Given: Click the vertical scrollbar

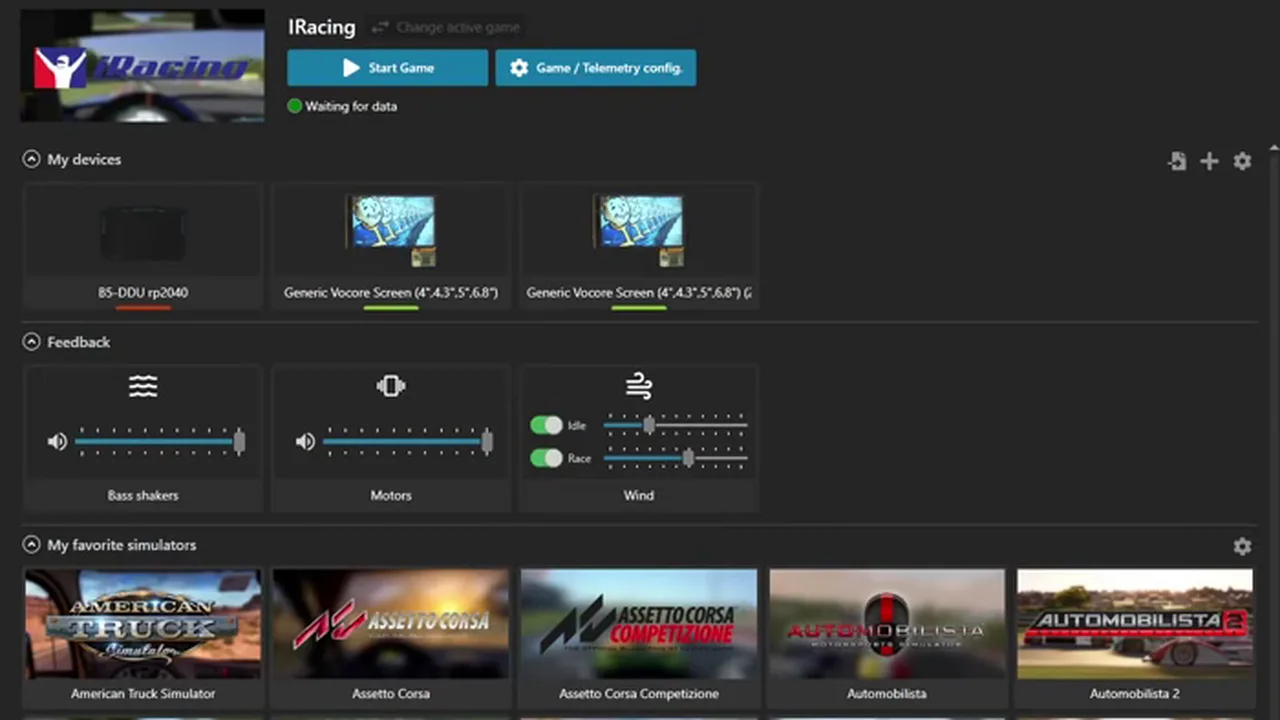Looking at the screenshot, I should click(1274, 430).
